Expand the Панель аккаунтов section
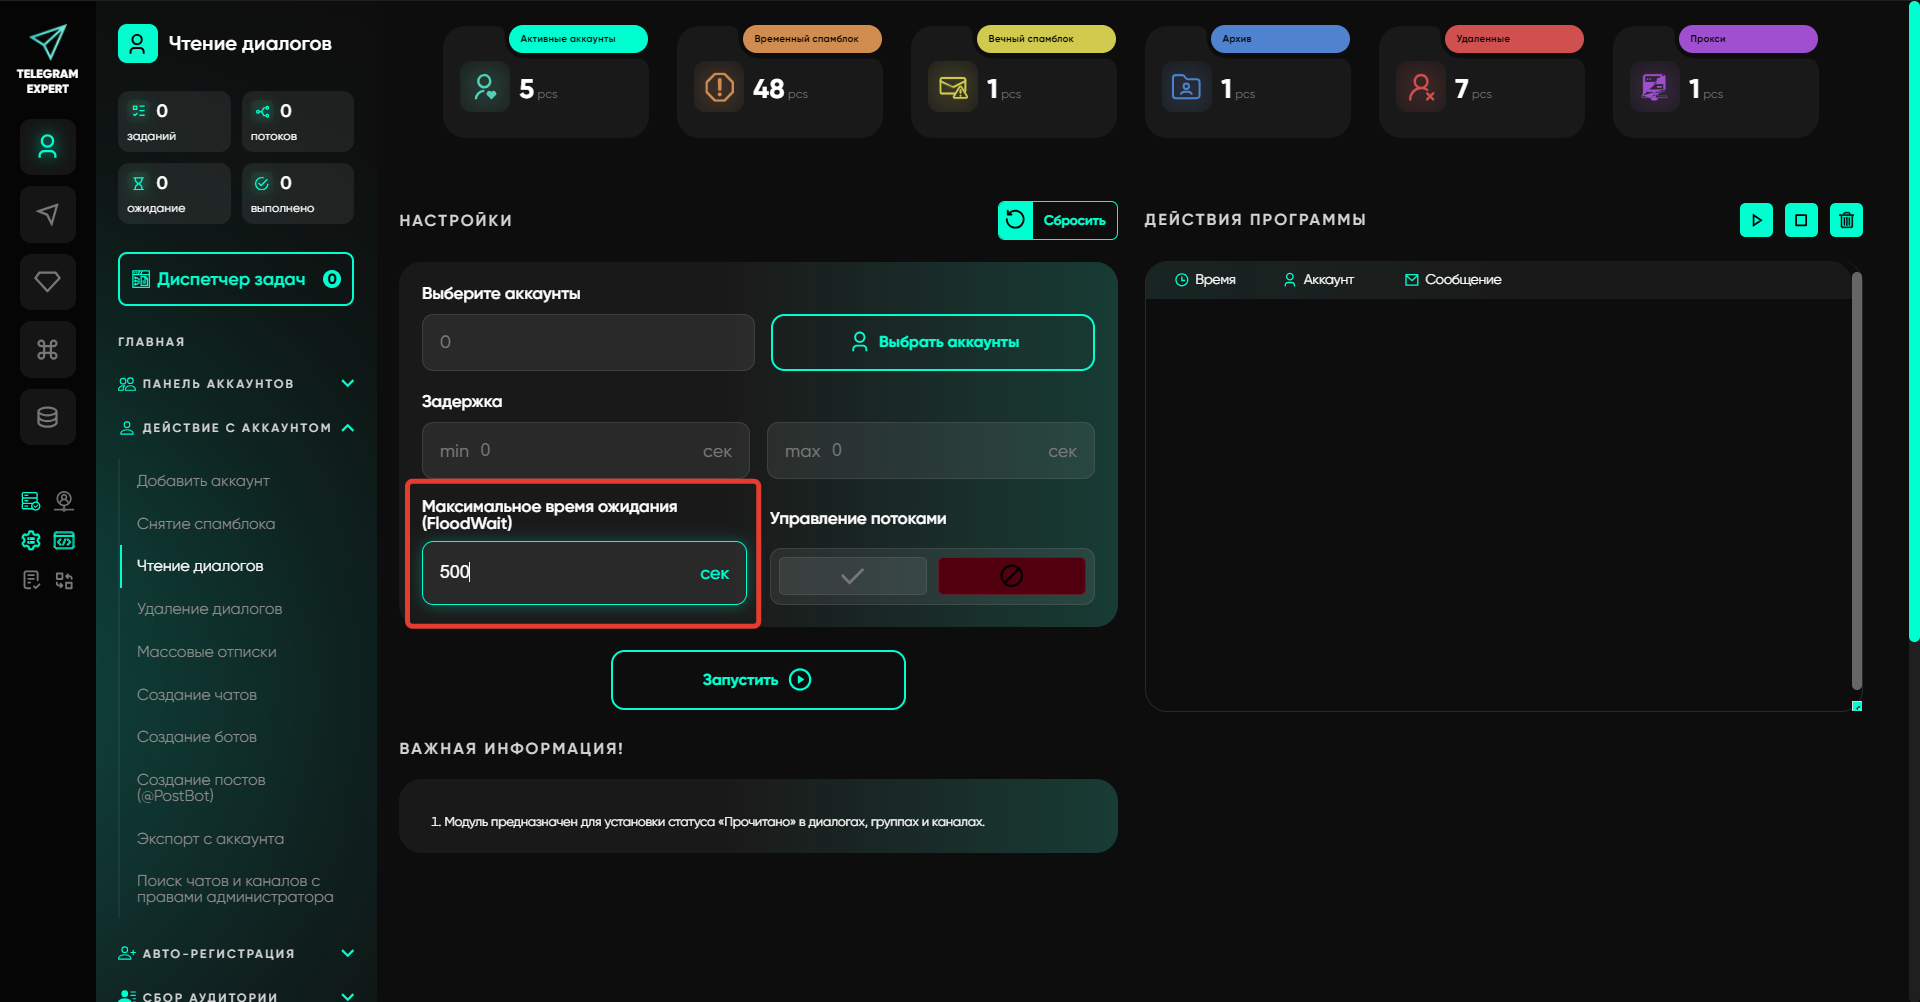Image resolution: width=1920 pixels, height=1002 pixels. [347, 384]
